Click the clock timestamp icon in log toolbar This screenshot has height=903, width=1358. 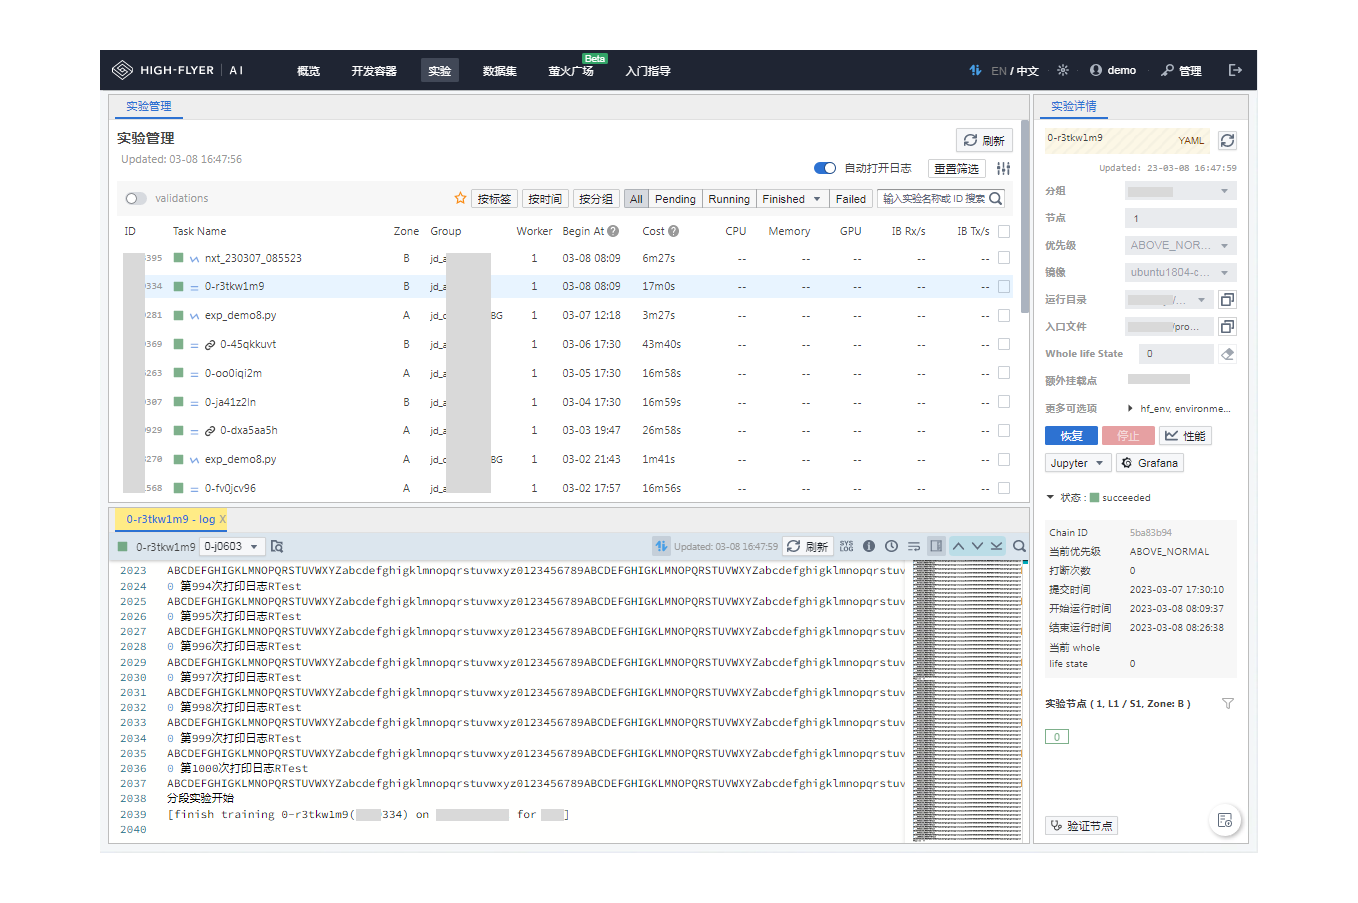891,546
